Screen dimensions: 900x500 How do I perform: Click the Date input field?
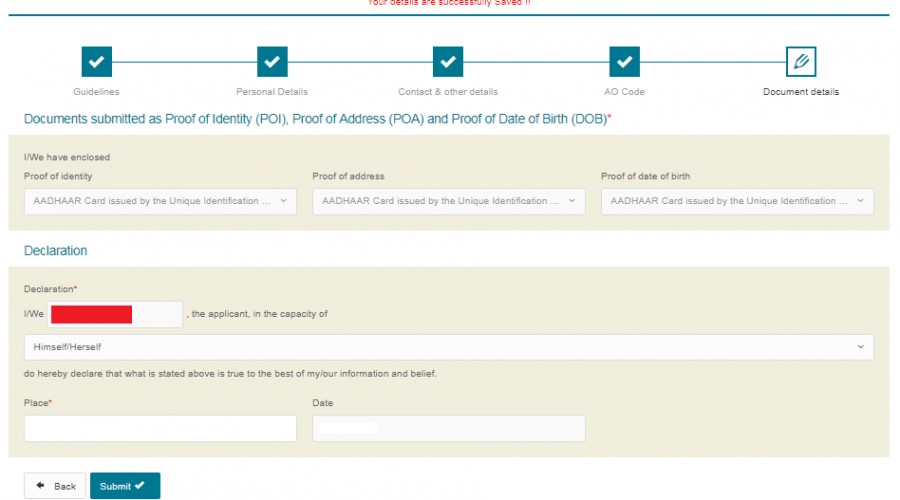click(x=449, y=428)
